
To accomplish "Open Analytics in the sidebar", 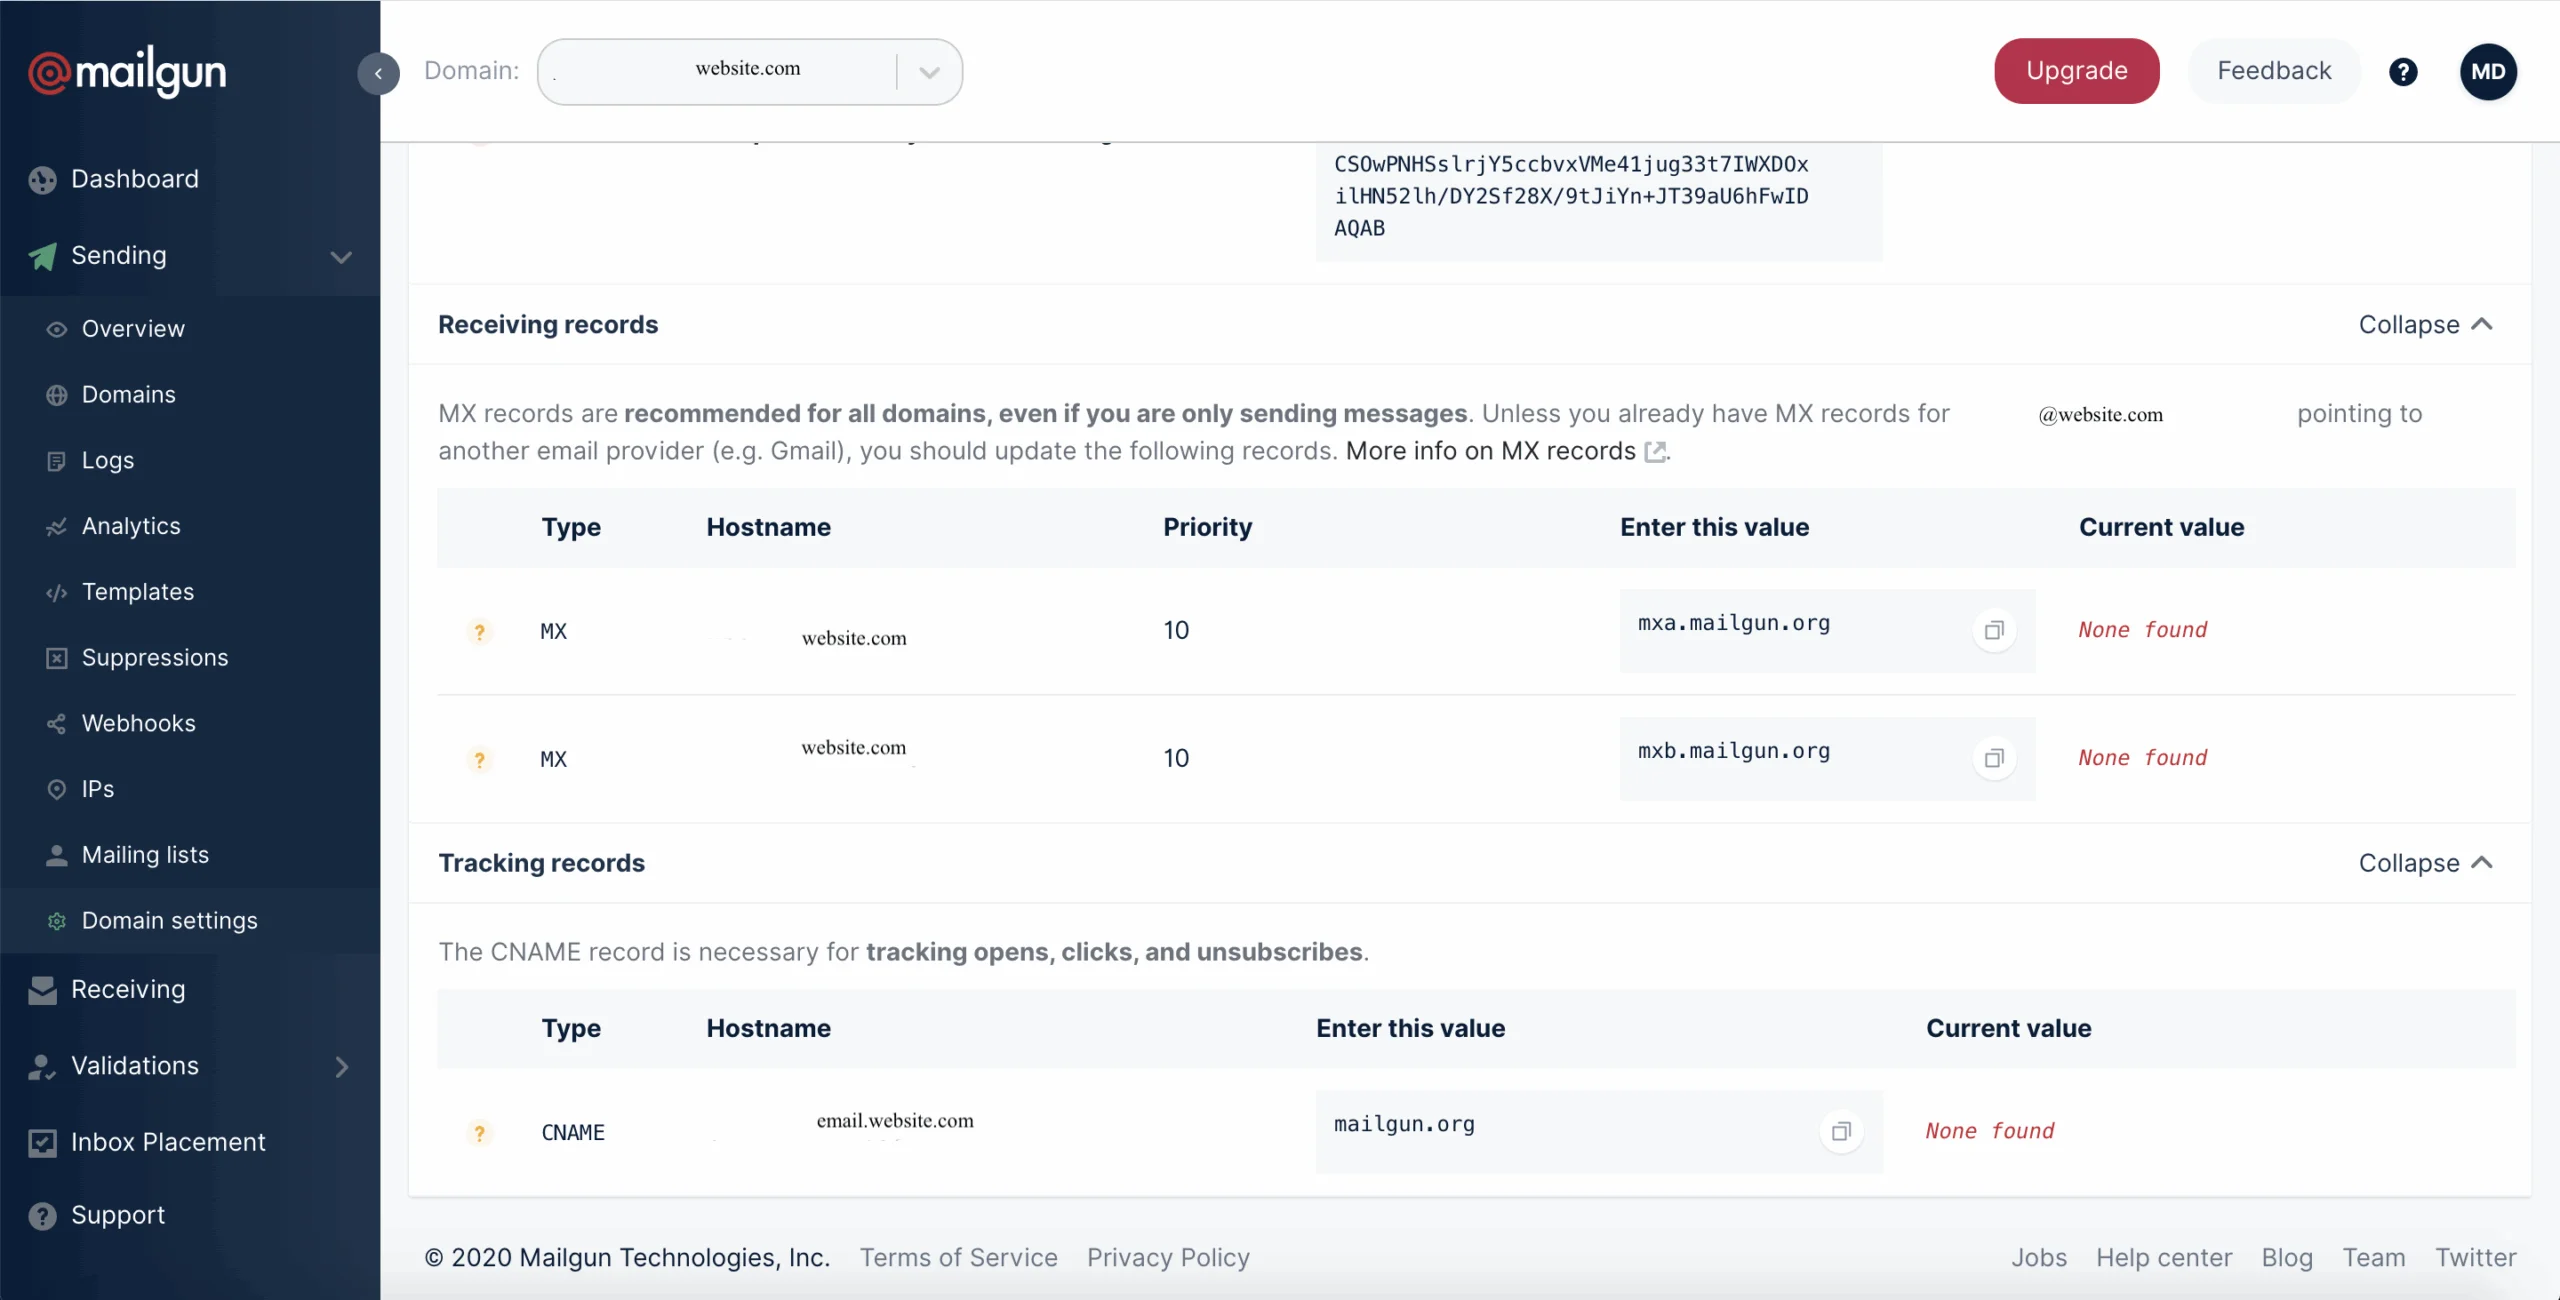I will coord(131,527).
